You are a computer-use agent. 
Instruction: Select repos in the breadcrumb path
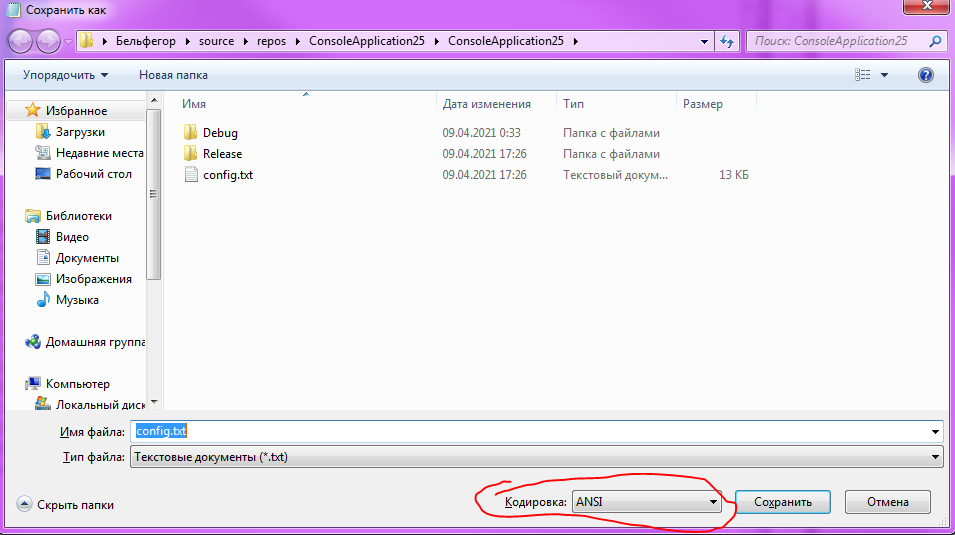coord(271,41)
